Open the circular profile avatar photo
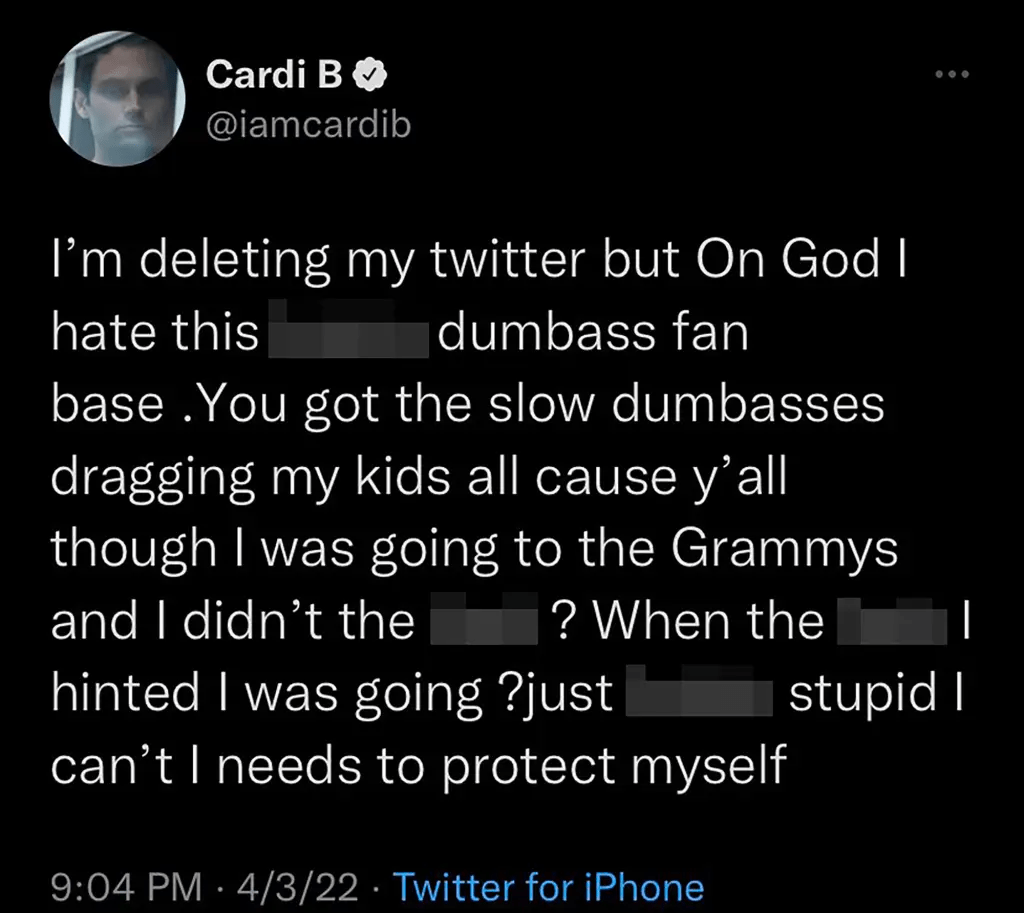Viewport: 1024px width, 913px height. tap(118, 99)
